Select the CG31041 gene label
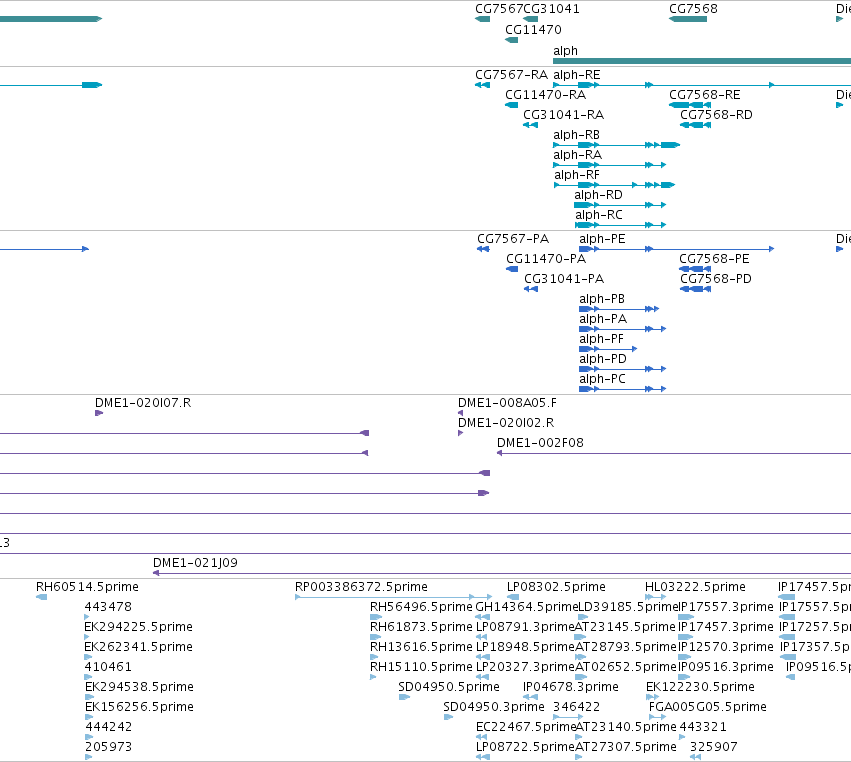The width and height of the screenshot is (851, 762). coord(551,9)
